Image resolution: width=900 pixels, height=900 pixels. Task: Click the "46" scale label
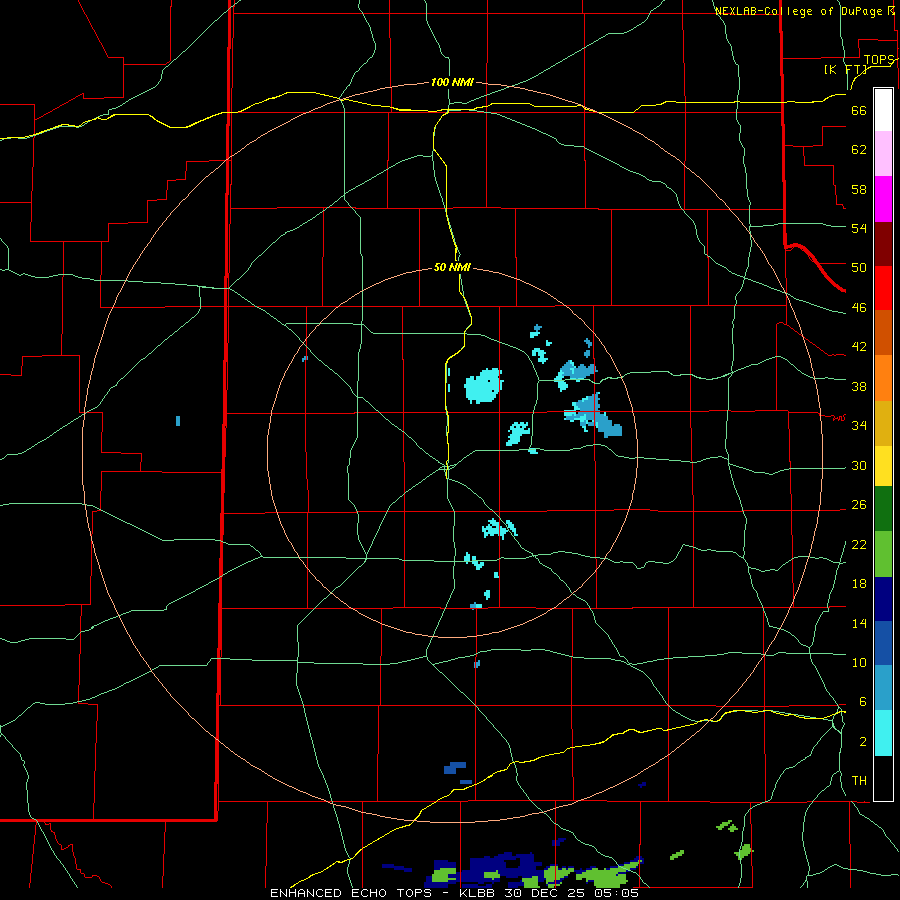859,308
